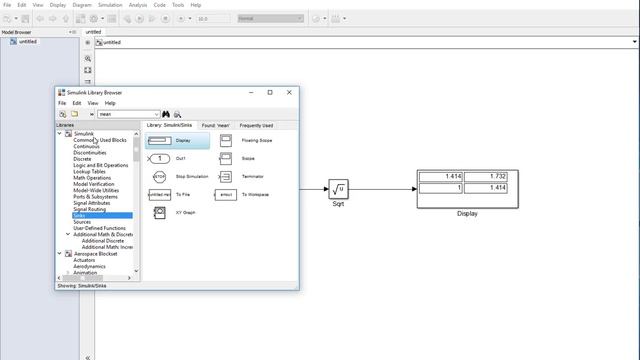Click the Run simulation button in toolbar
The height and width of the screenshot is (360, 640).
pyautogui.click(x=140, y=19)
